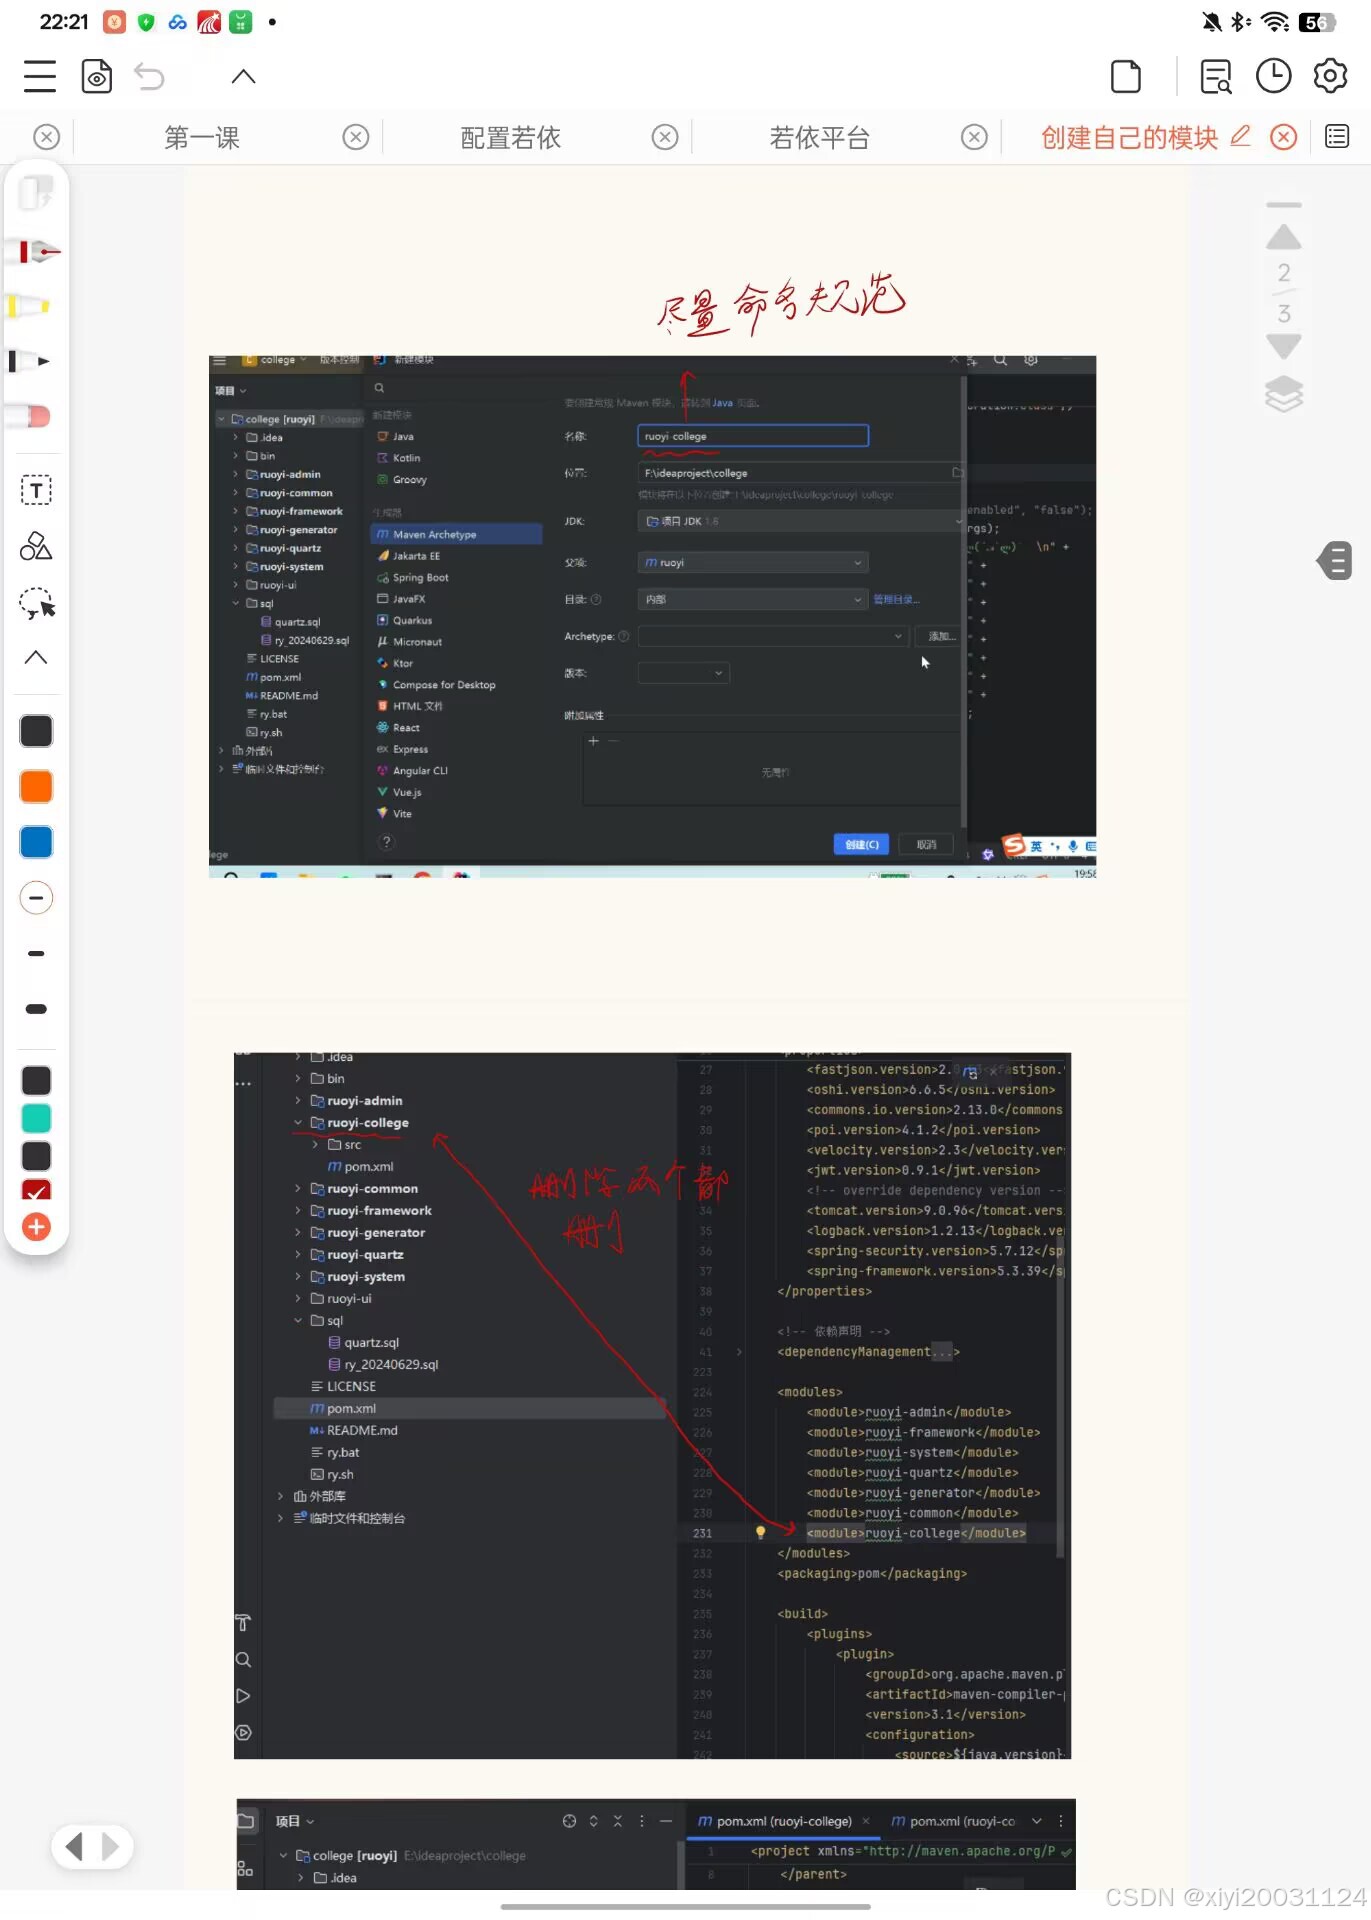The height and width of the screenshot is (1920, 1371).
Task: Select the 创建自己的模块 tab
Action: pos(1129,137)
